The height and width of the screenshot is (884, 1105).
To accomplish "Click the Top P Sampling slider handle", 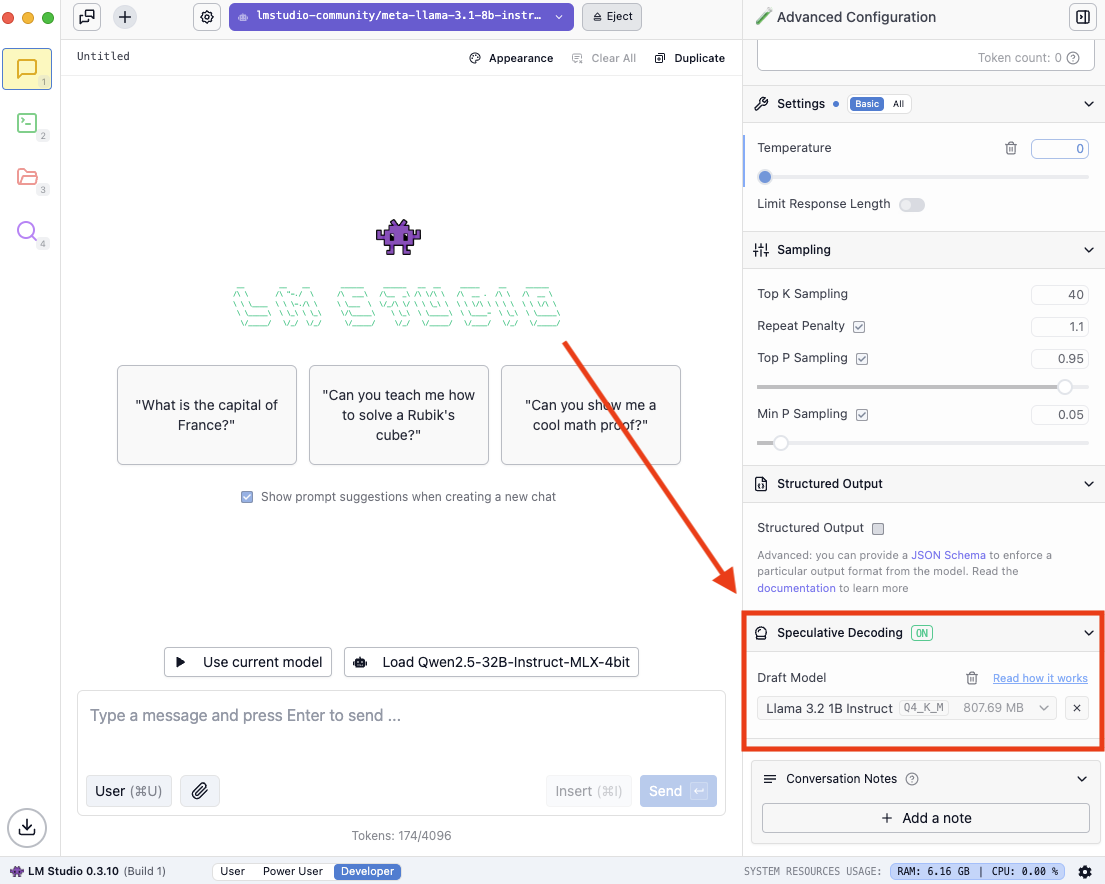I will pos(1065,387).
